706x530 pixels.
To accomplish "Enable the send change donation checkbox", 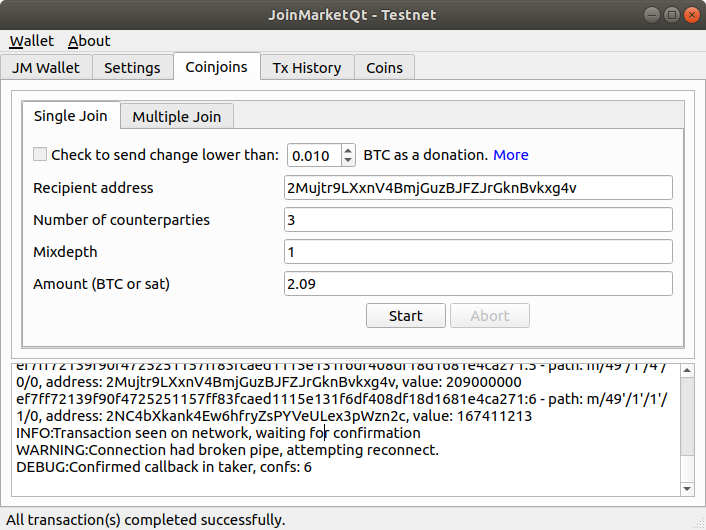I will 41,155.
